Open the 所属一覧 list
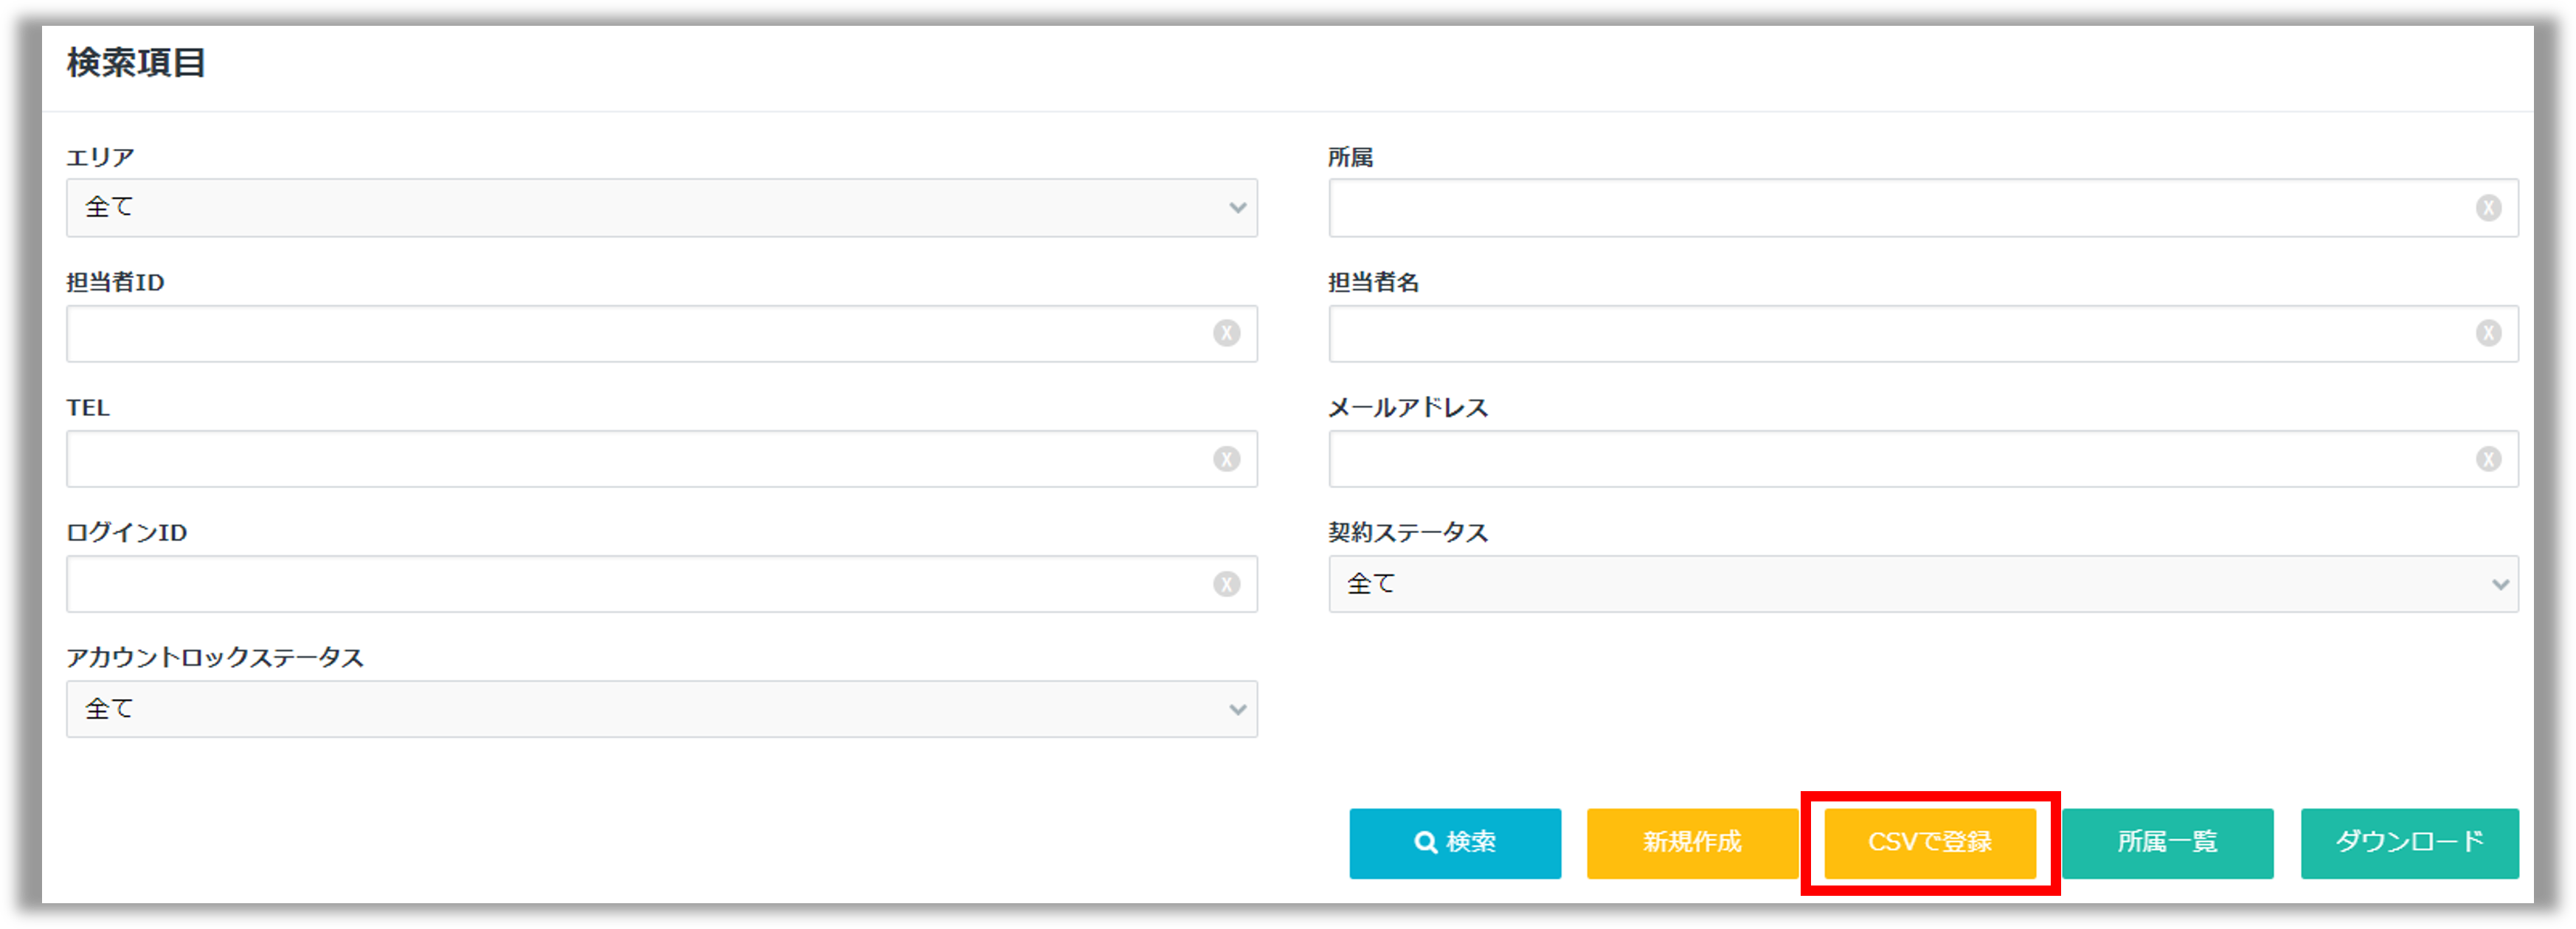 point(2168,842)
